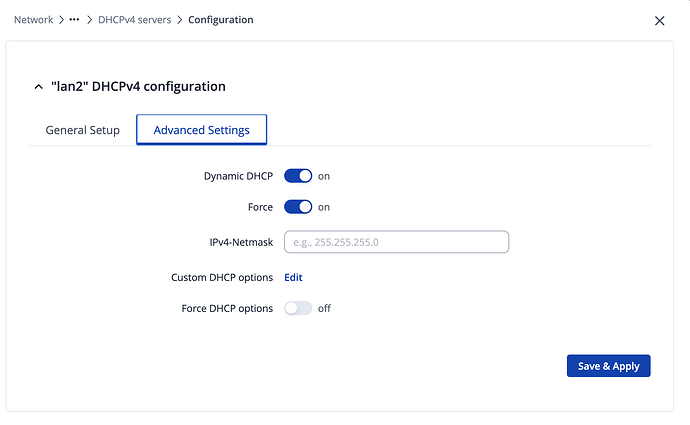690x425 pixels.
Task: Turn off the Force toggle
Action: pyautogui.click(x=298, y=207)
